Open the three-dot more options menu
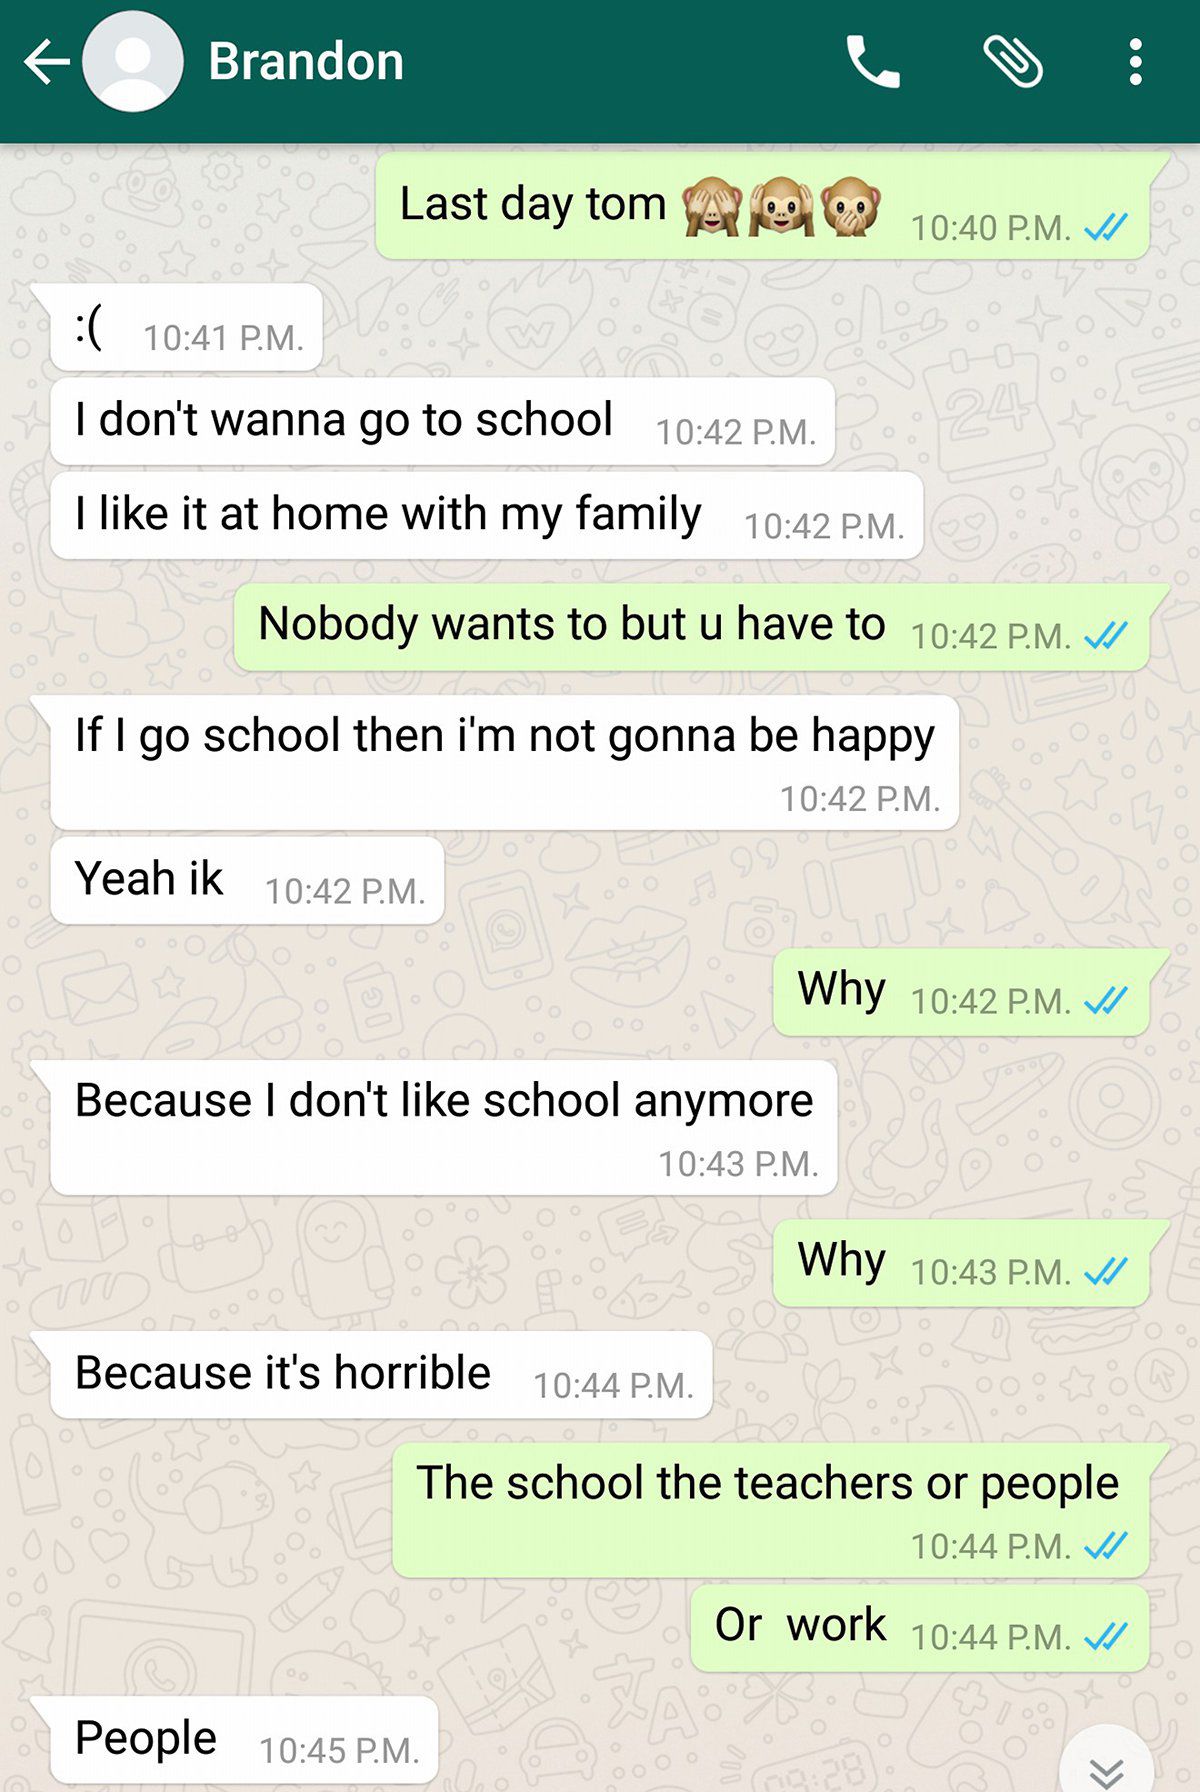 [x=1135, y=62]
